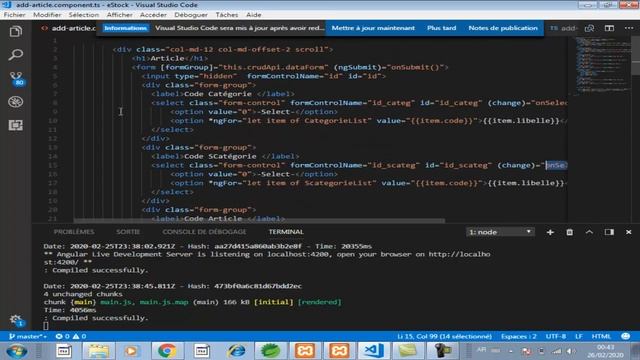
Task: Switch to CONSOLE DE DÉBOGAGE tab
Action: (204, 232)
